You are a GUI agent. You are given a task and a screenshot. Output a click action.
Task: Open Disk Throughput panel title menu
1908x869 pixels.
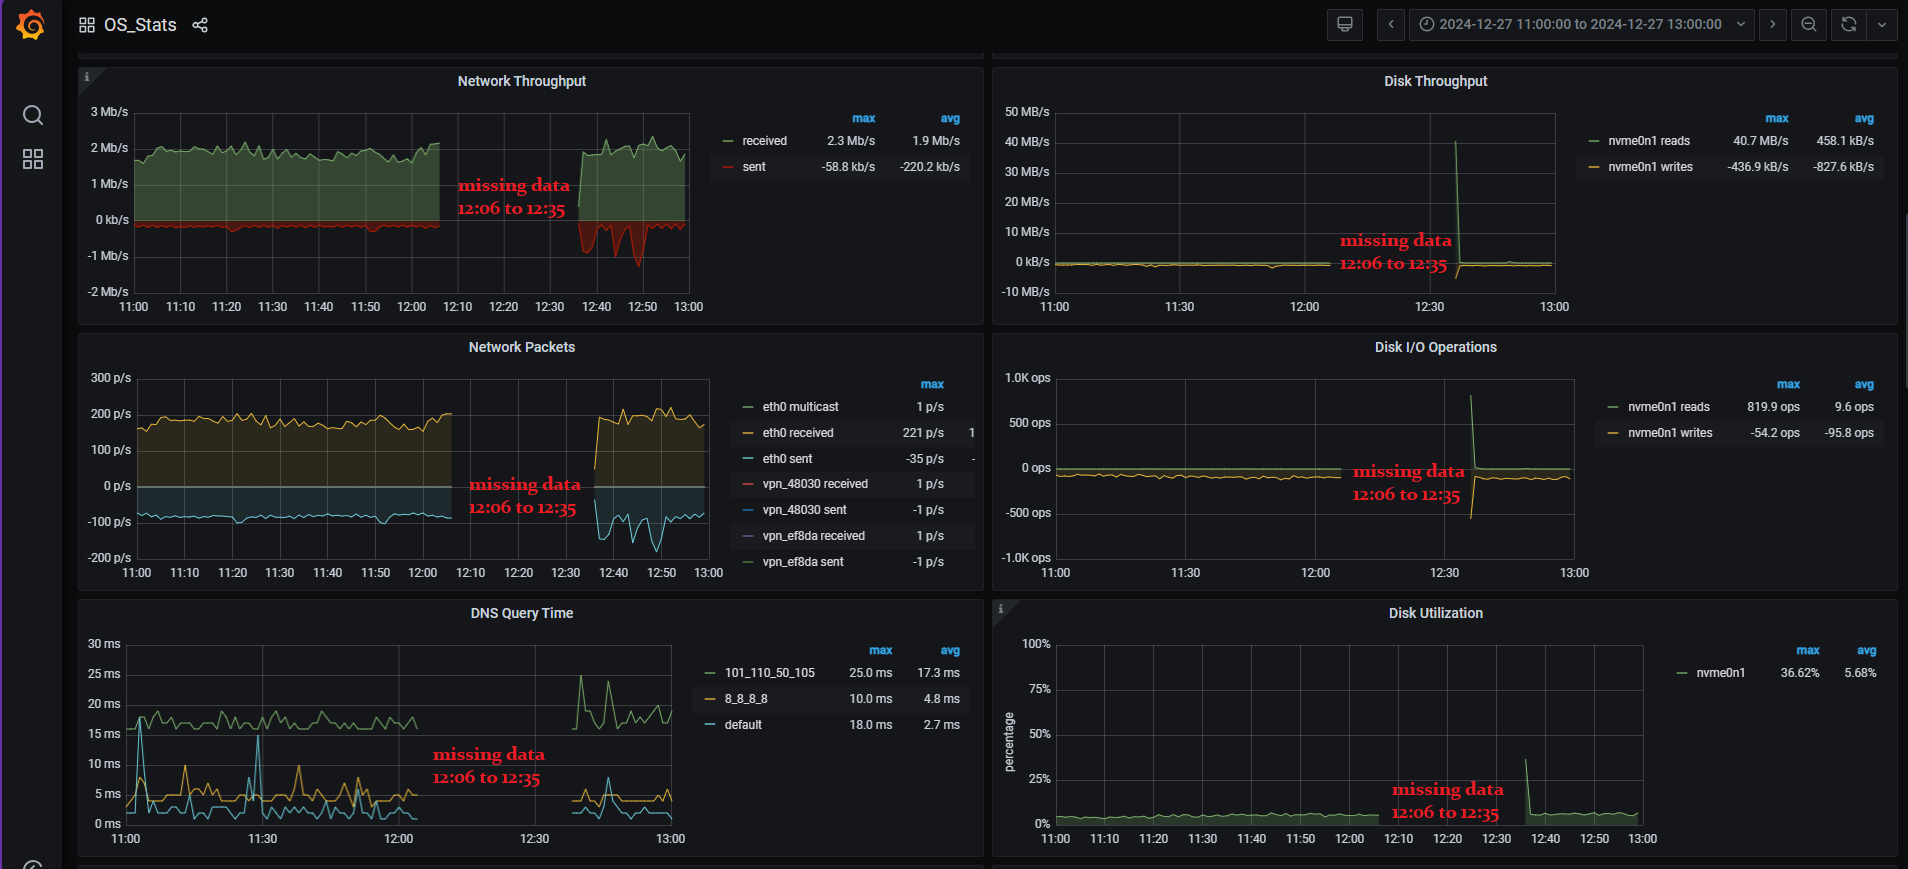(x=1436, y=81)
